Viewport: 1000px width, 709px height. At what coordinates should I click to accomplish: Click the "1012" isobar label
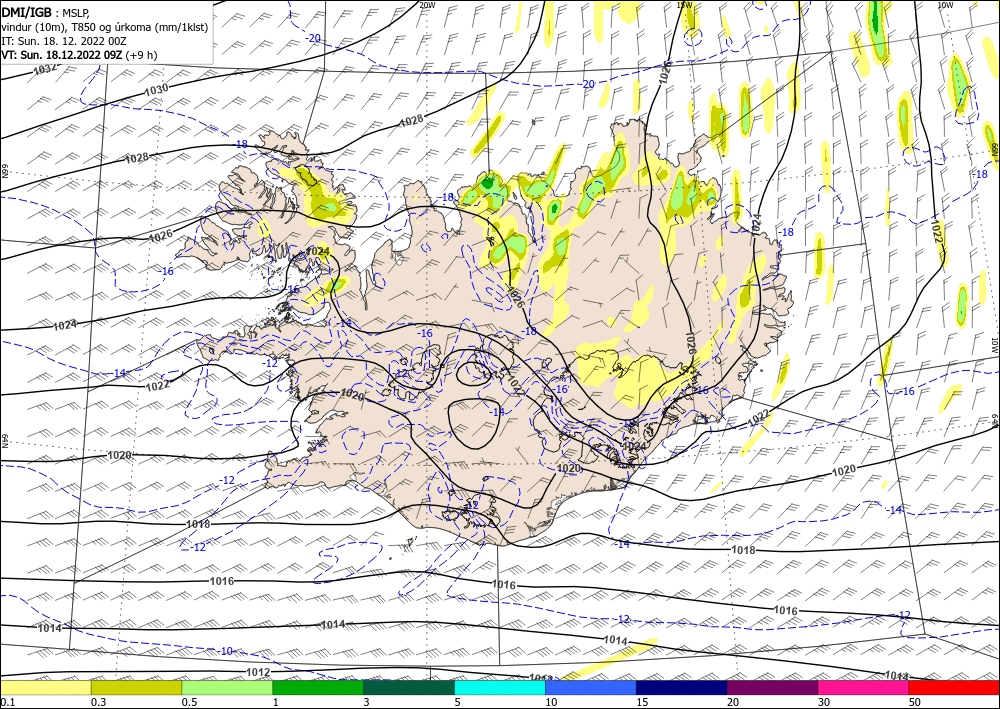[258, 672]
